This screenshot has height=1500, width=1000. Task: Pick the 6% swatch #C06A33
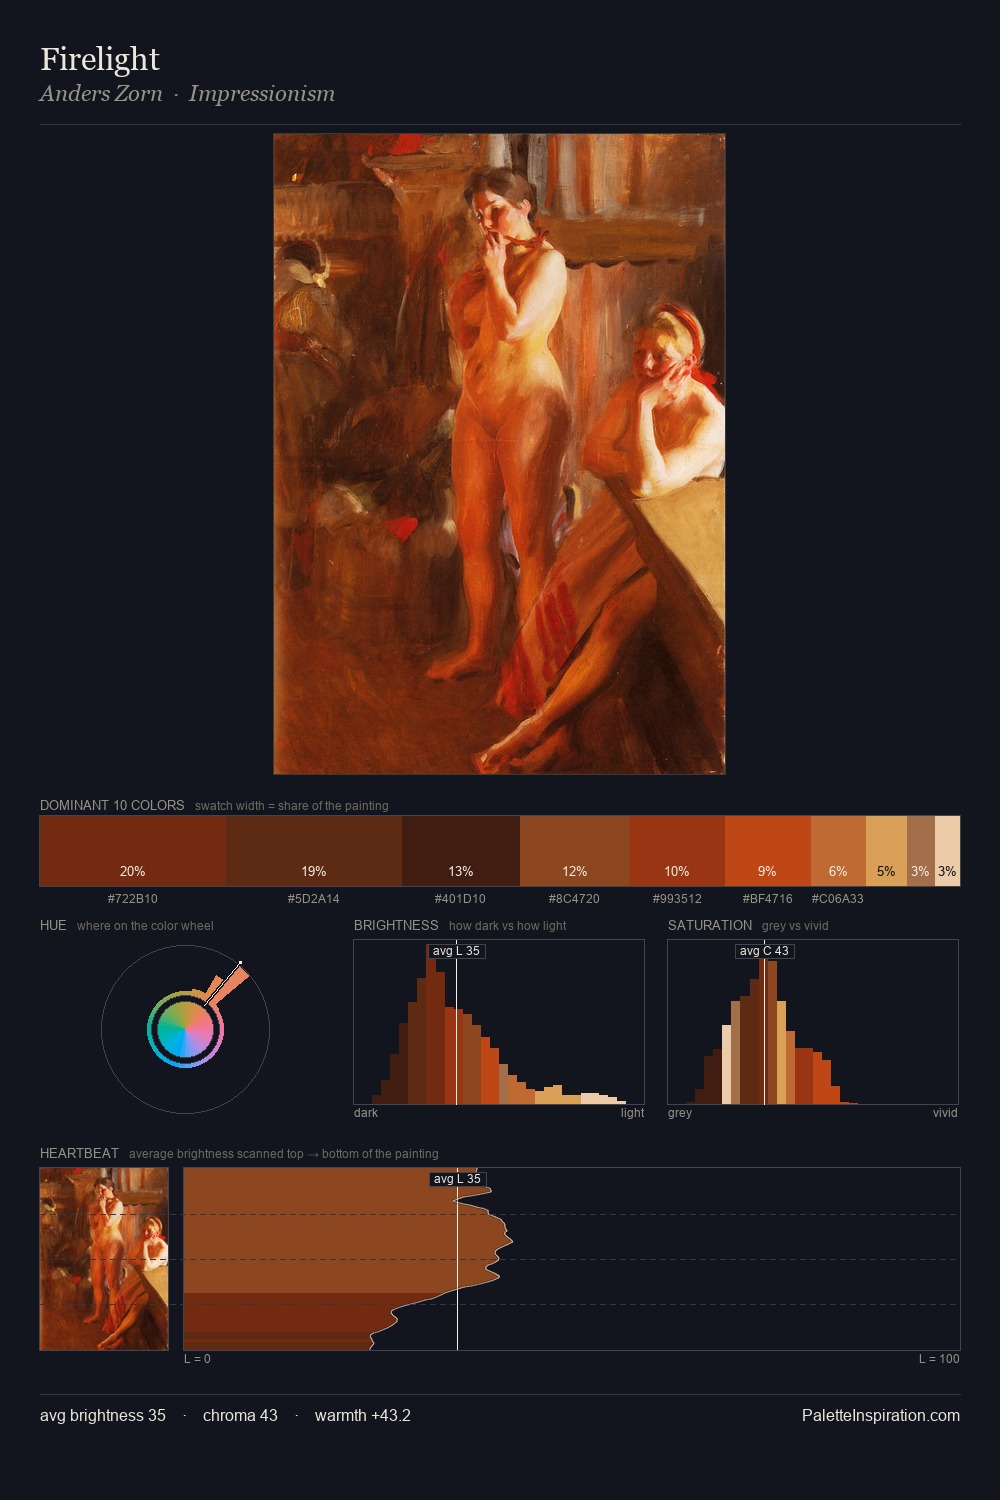click(838, 851)
